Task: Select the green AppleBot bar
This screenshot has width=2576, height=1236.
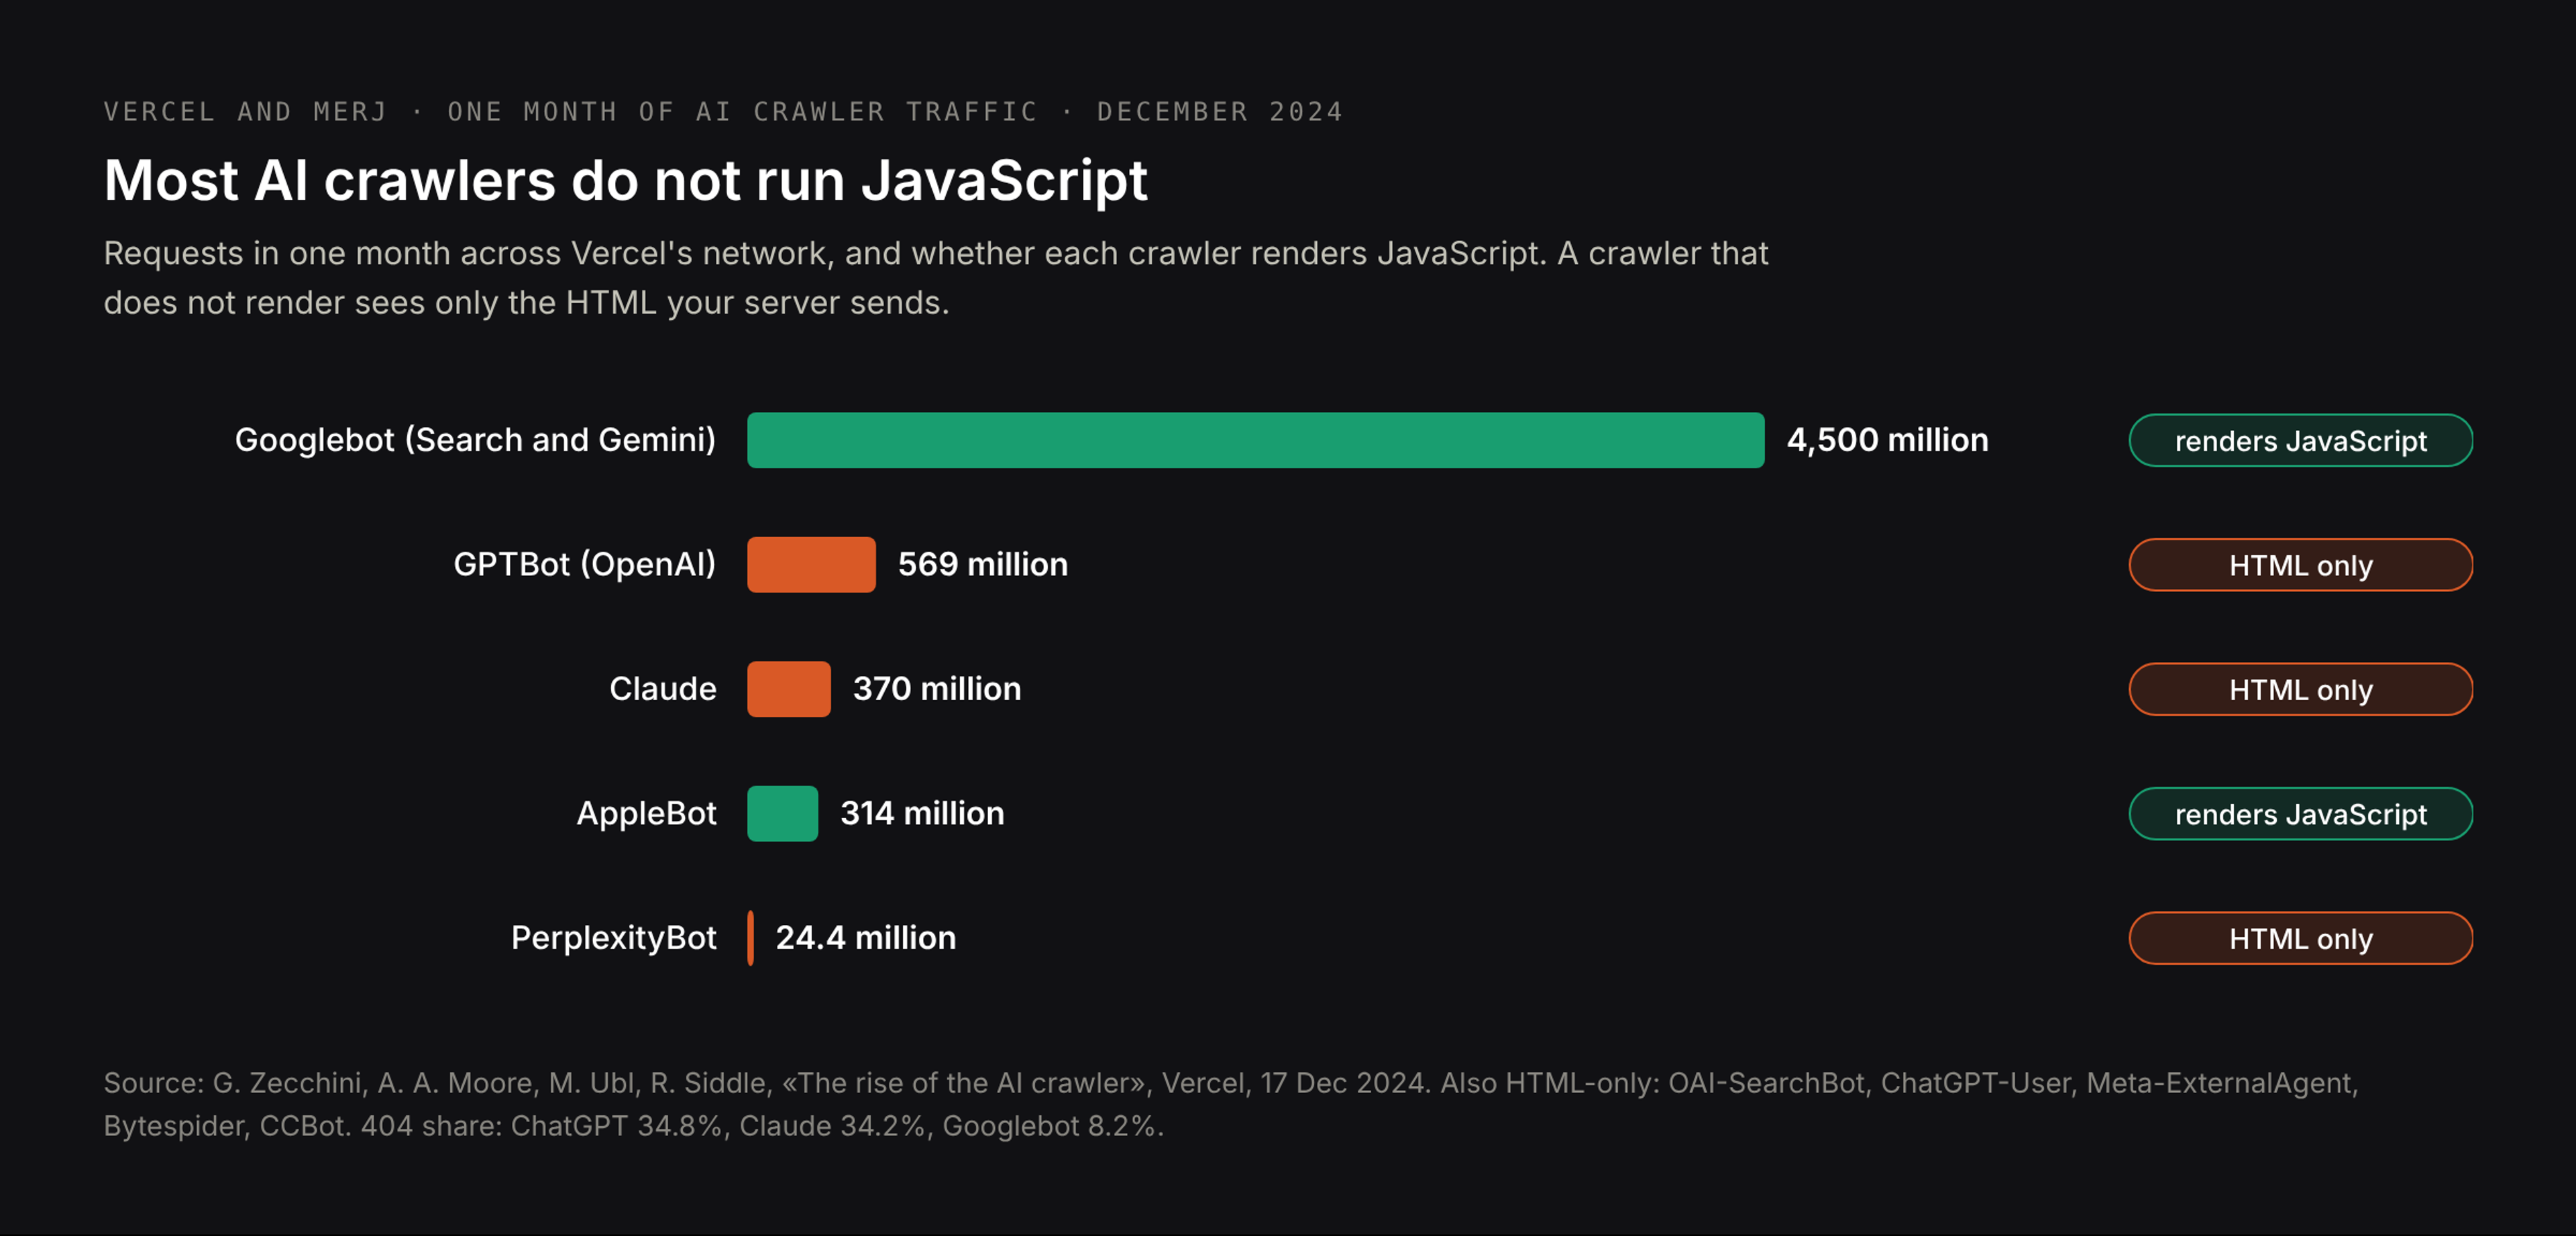Action: 782,813
